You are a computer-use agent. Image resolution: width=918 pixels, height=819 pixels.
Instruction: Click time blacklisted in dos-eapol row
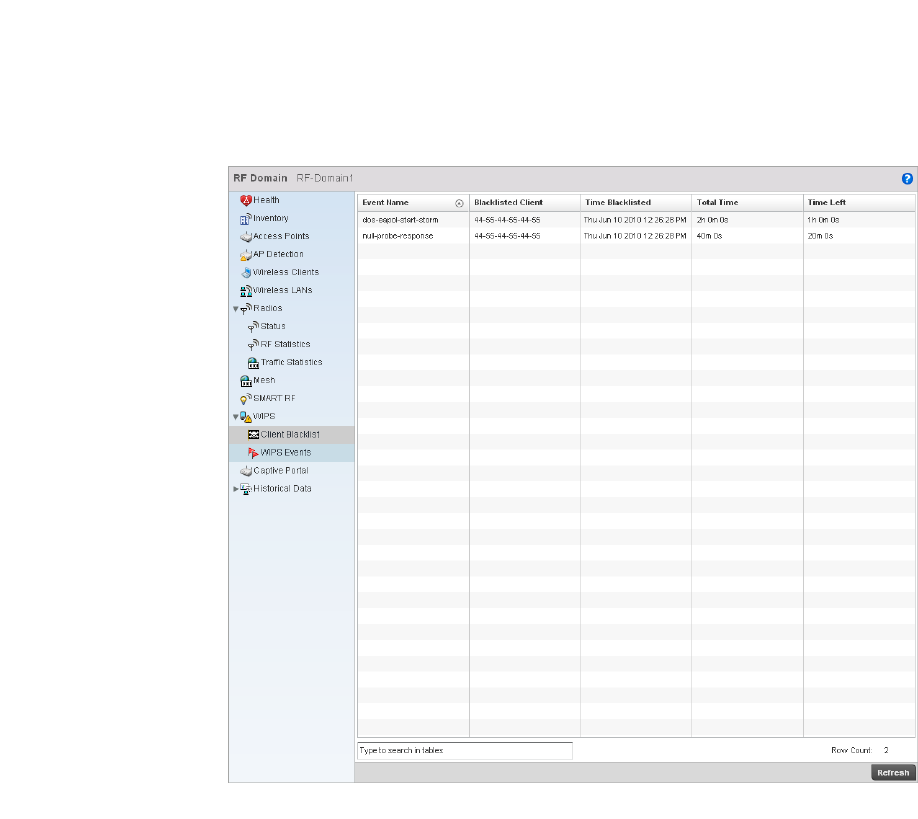pyautogui.click(x=635, y=220)
